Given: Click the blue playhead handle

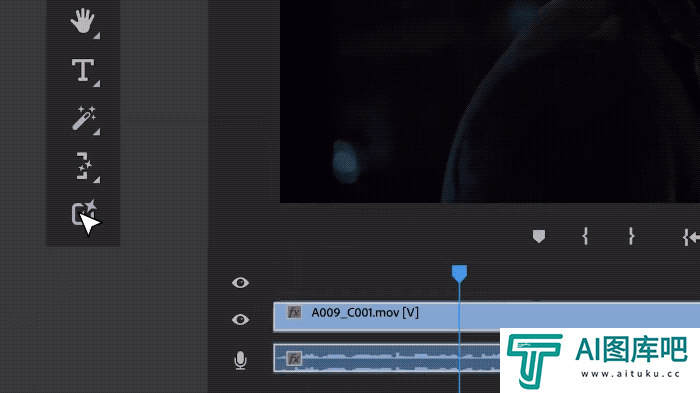Looking at the screenshot, I should [x=459, y=273].
